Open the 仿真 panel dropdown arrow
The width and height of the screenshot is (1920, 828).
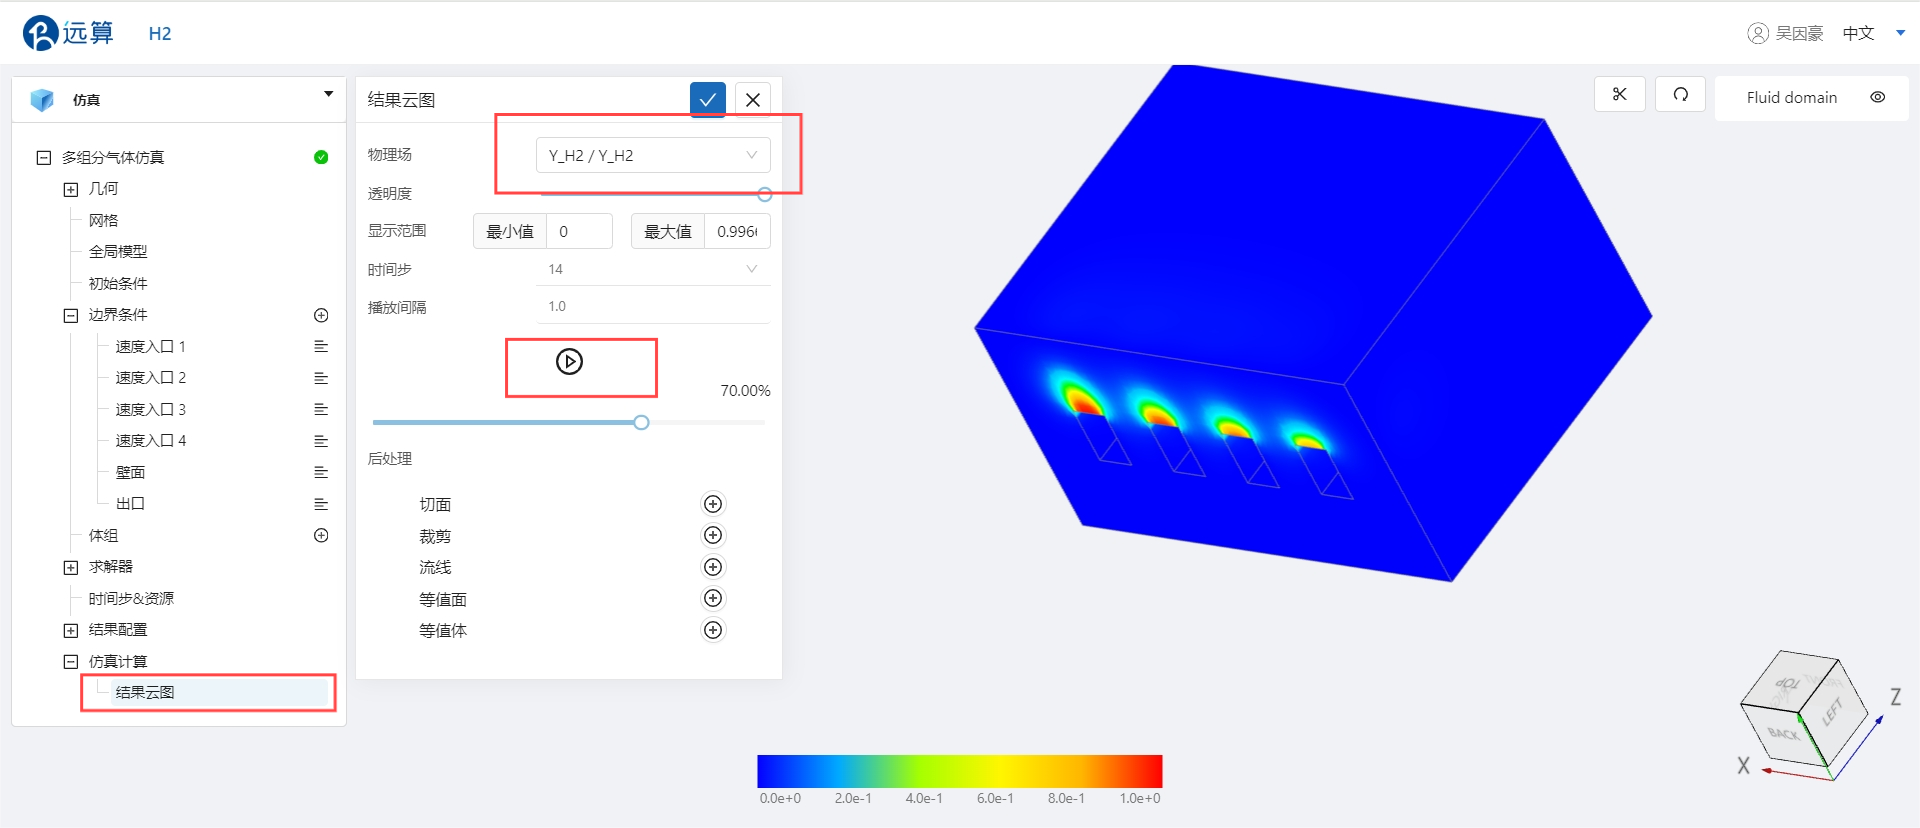click(328, 94)
